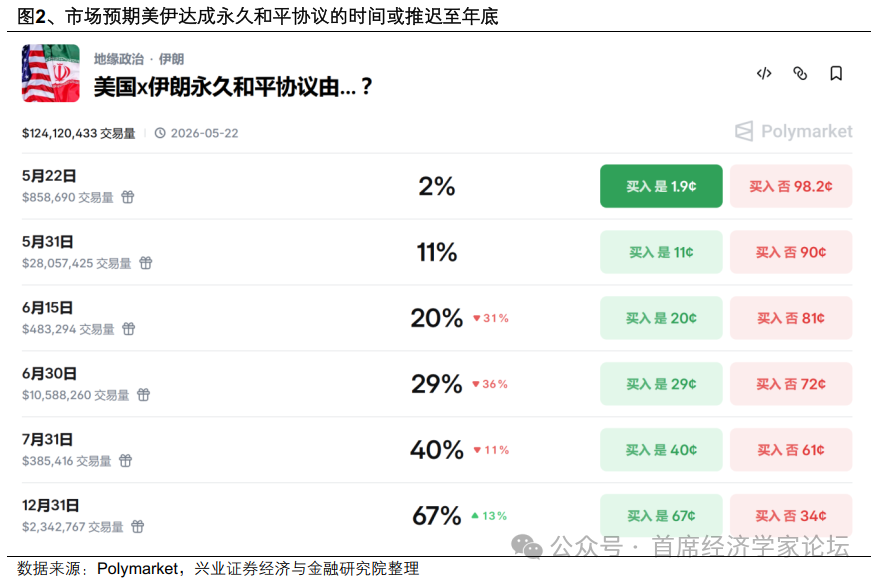Click the Polymarket logo
The height and width of the screenshot is (581, 877).
click(x=793, y=131)
